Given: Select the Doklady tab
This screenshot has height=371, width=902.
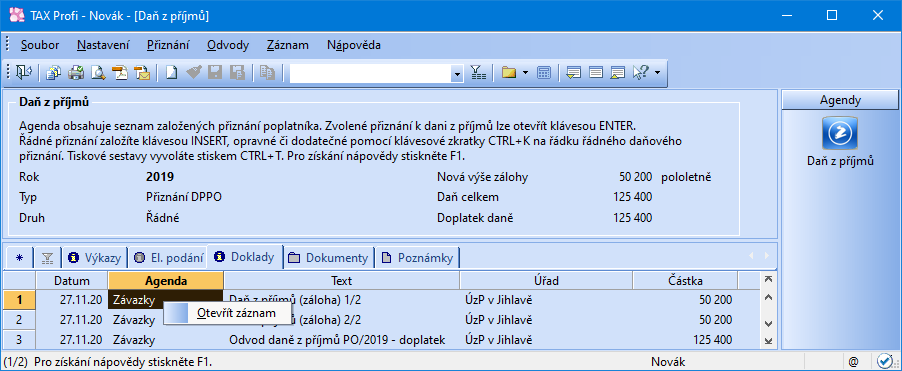Looking at the screenshot, I should [x=245, y=257].
